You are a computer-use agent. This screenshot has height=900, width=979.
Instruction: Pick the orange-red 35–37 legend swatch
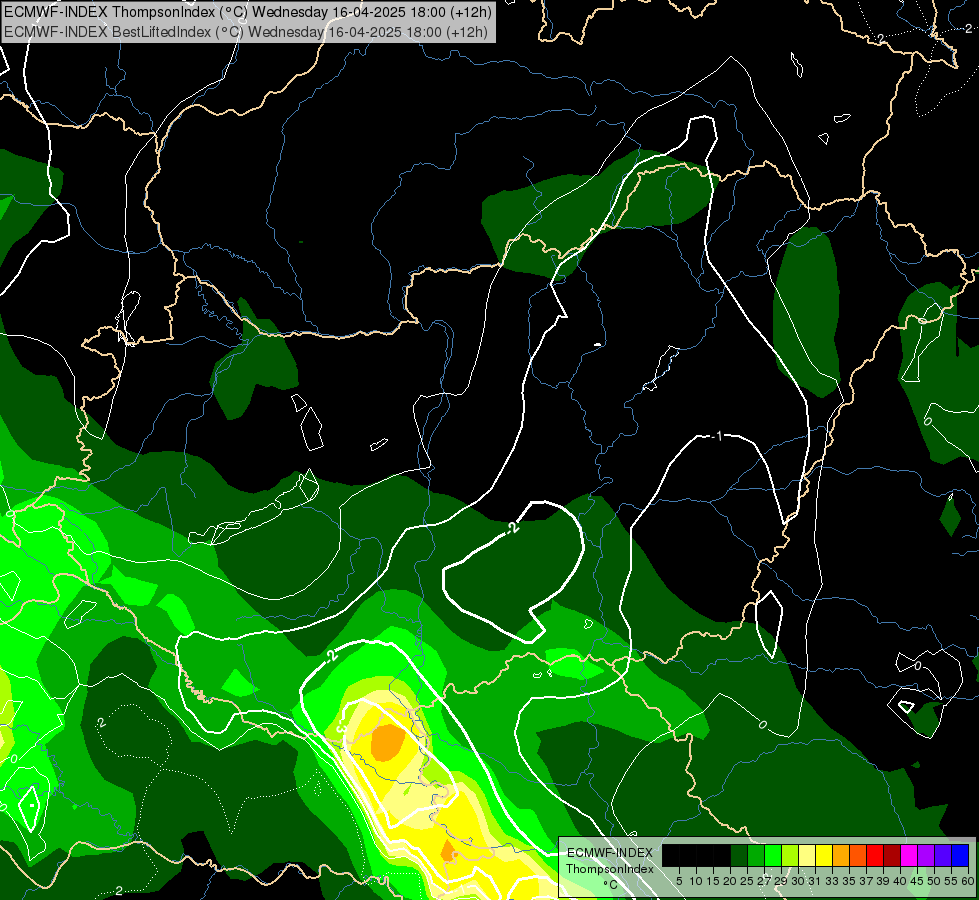pos(858,855)
